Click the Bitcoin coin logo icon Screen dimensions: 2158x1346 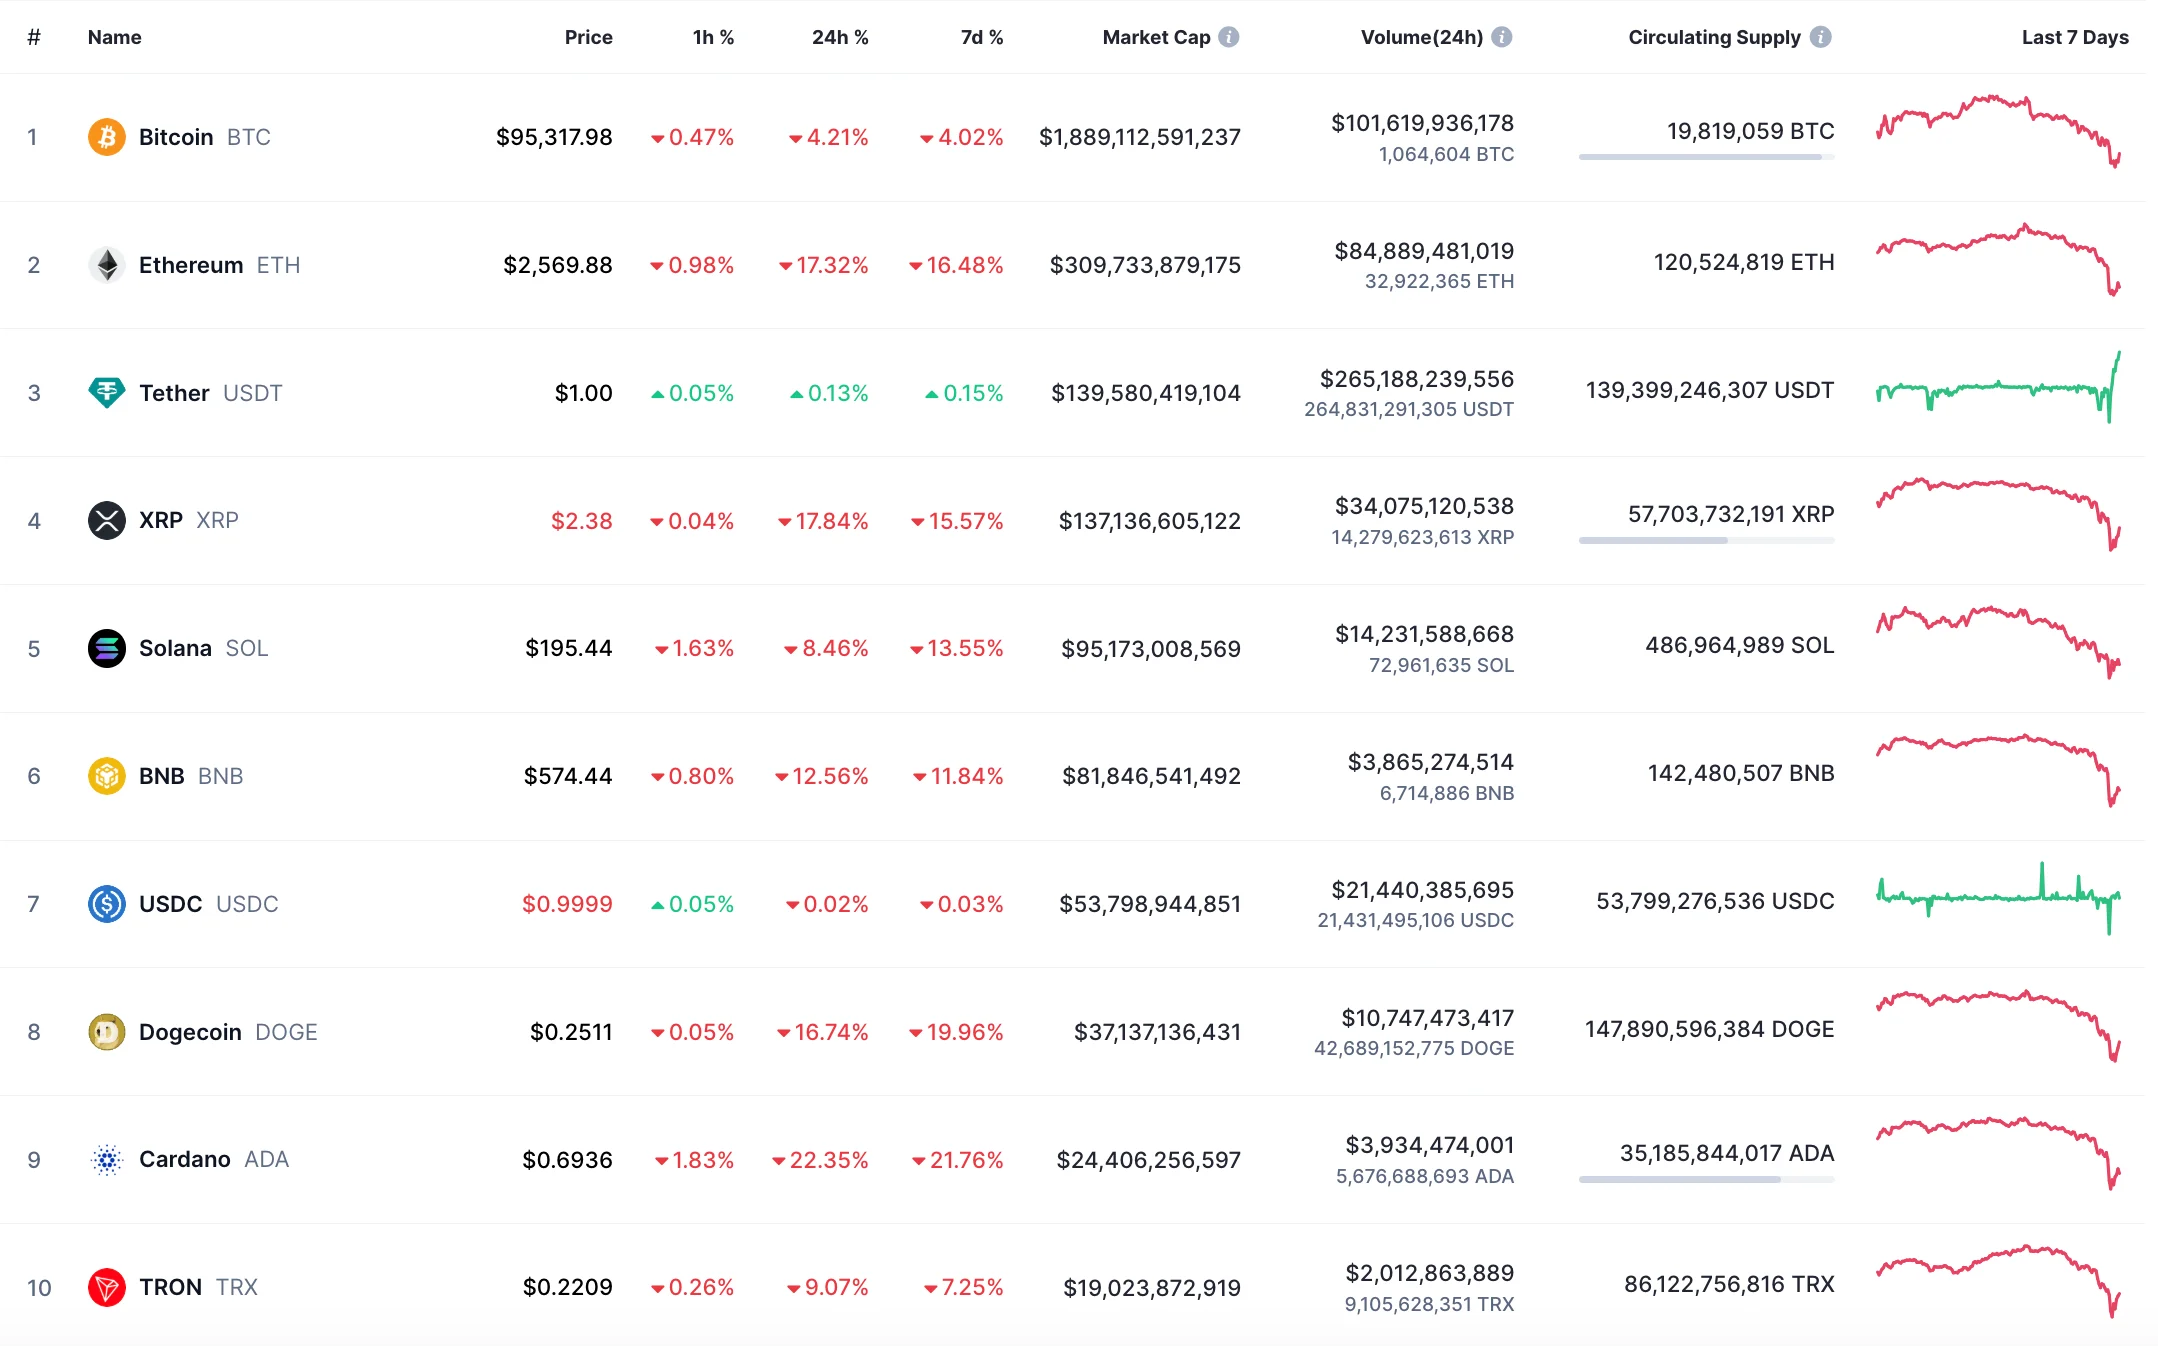click(107, 137)
